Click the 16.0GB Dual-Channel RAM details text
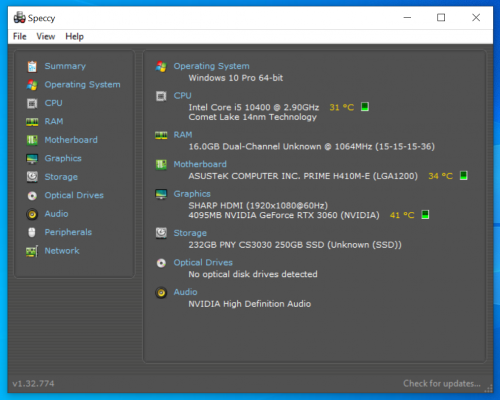500x400 pixels. [x=312, y=147]
